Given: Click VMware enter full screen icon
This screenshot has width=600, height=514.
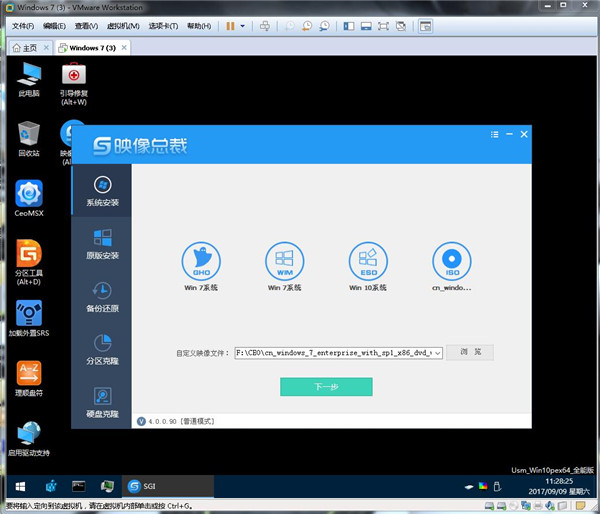Looking at the screenshot, I should [x=383, y=26].
